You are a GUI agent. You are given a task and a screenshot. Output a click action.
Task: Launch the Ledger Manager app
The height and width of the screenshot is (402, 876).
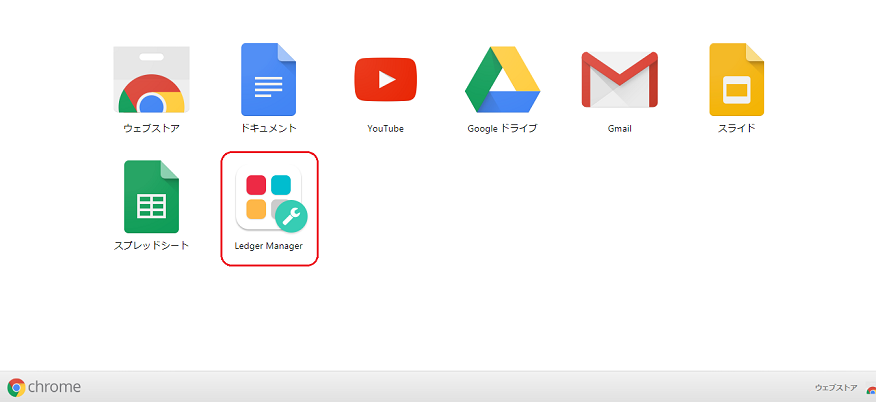pos(272,198)
